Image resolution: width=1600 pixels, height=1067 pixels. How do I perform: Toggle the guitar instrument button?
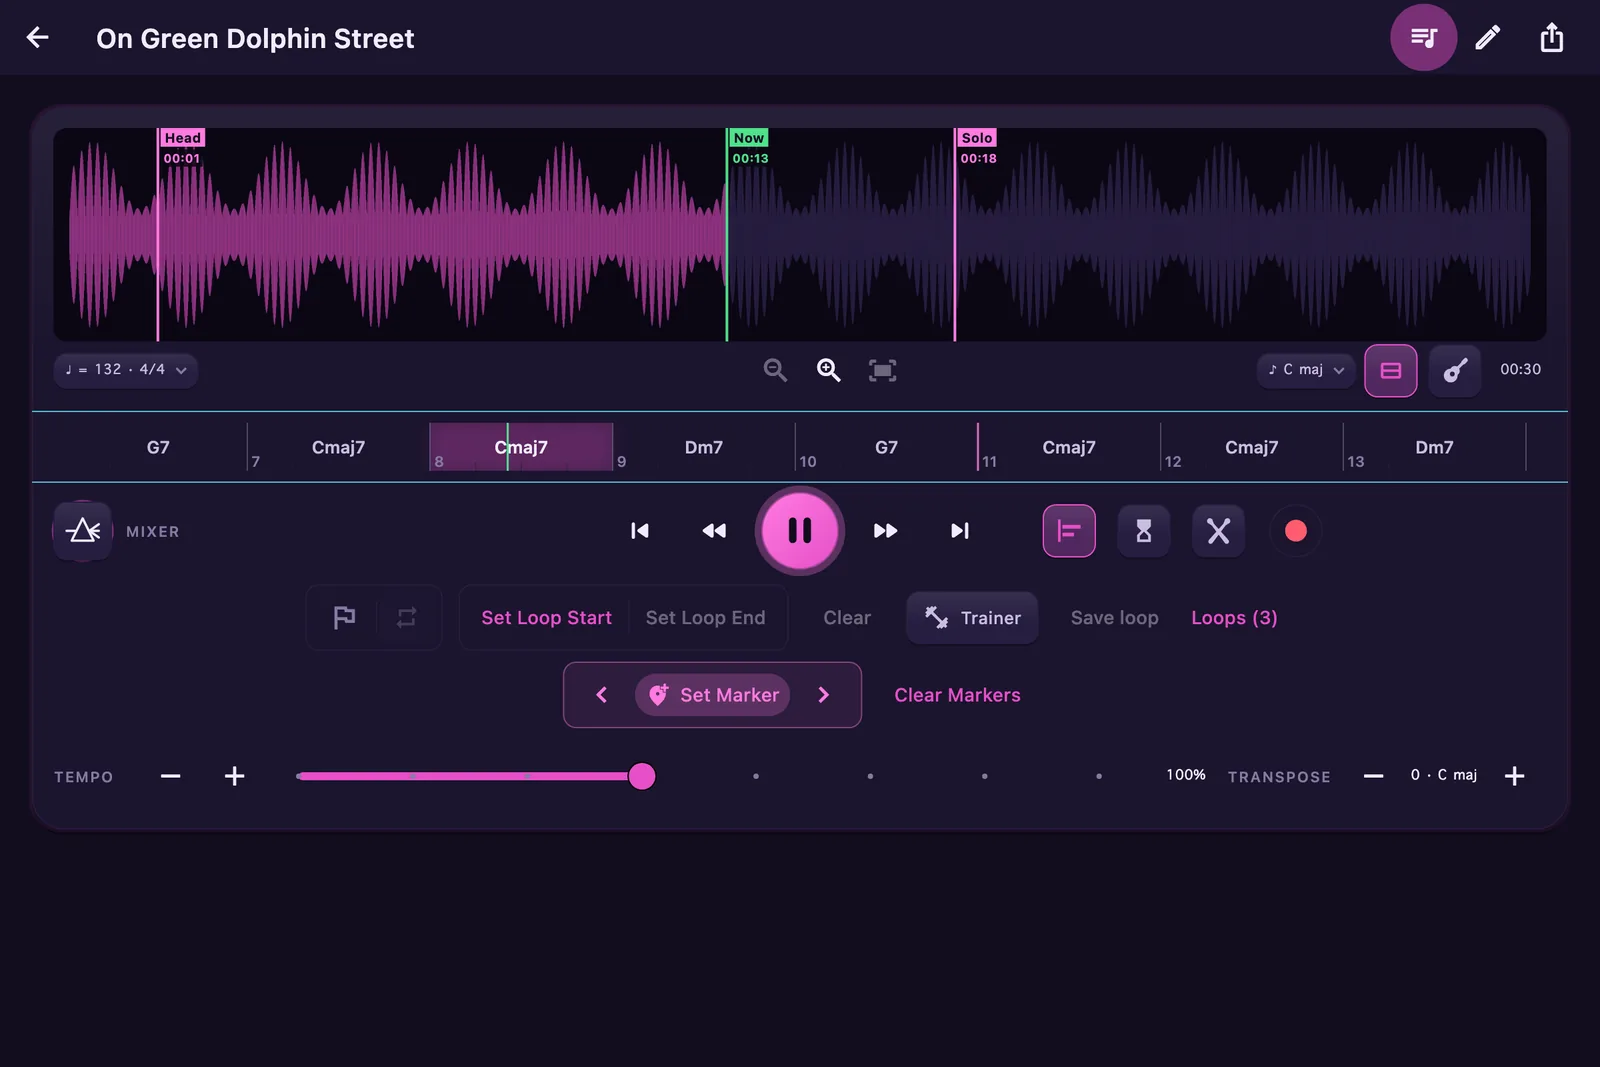tap(1455, 370)
